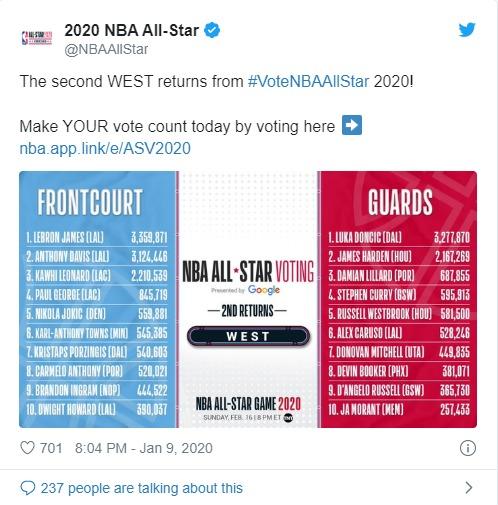Click the Twitter bird logo icon

pyautogui.click(x=467, y=30)
